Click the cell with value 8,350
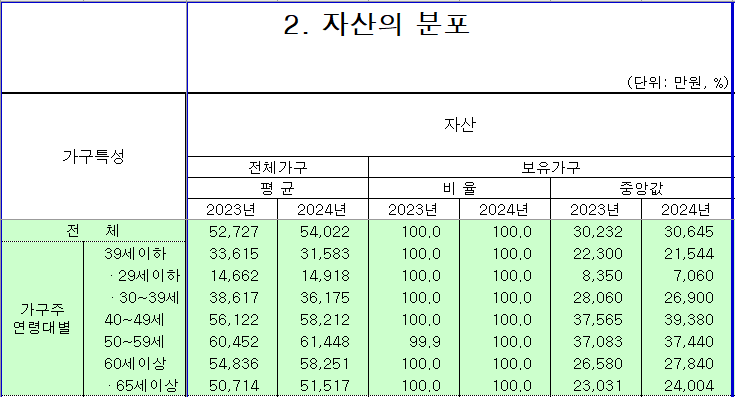Viewport: 735px width, 397px height. tap(596, 276)
